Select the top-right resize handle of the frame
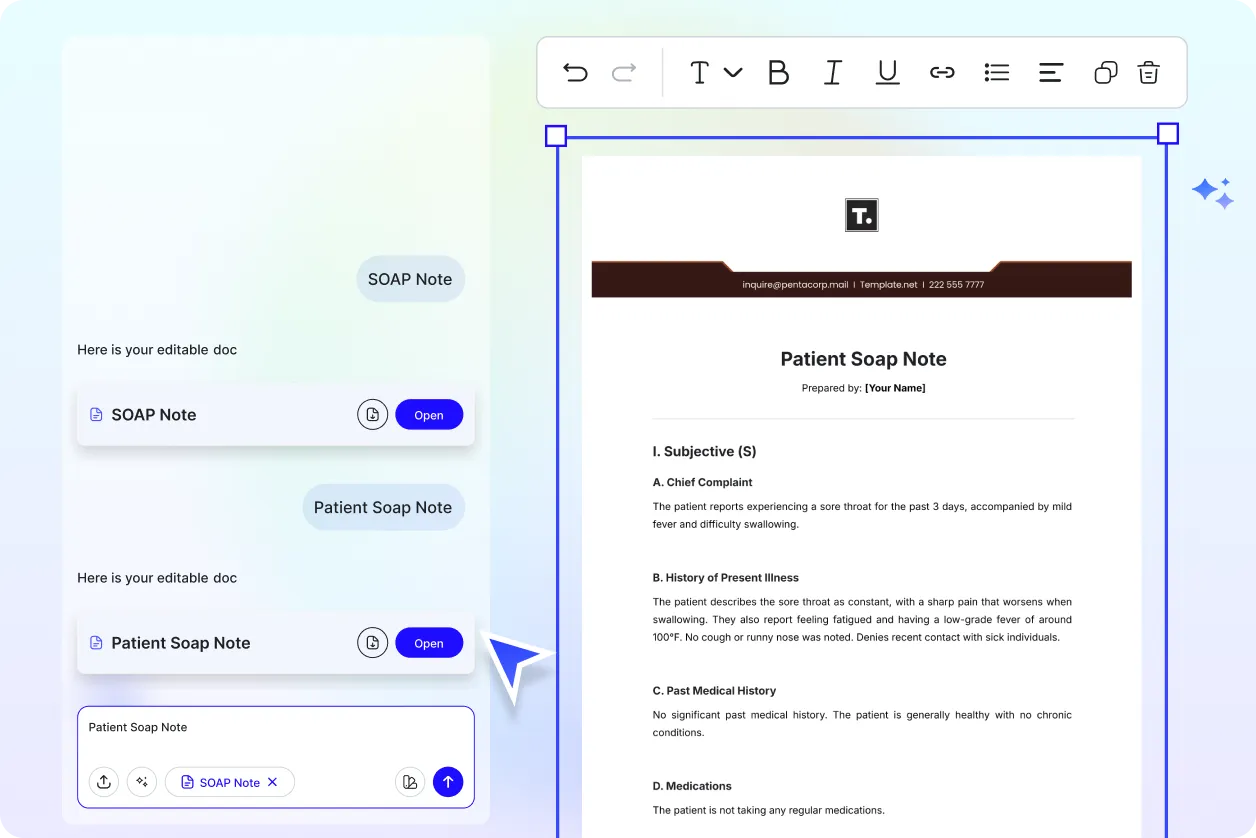Image resolution: width=1256 pixels, height=838 pixels. click(1167, 134)
